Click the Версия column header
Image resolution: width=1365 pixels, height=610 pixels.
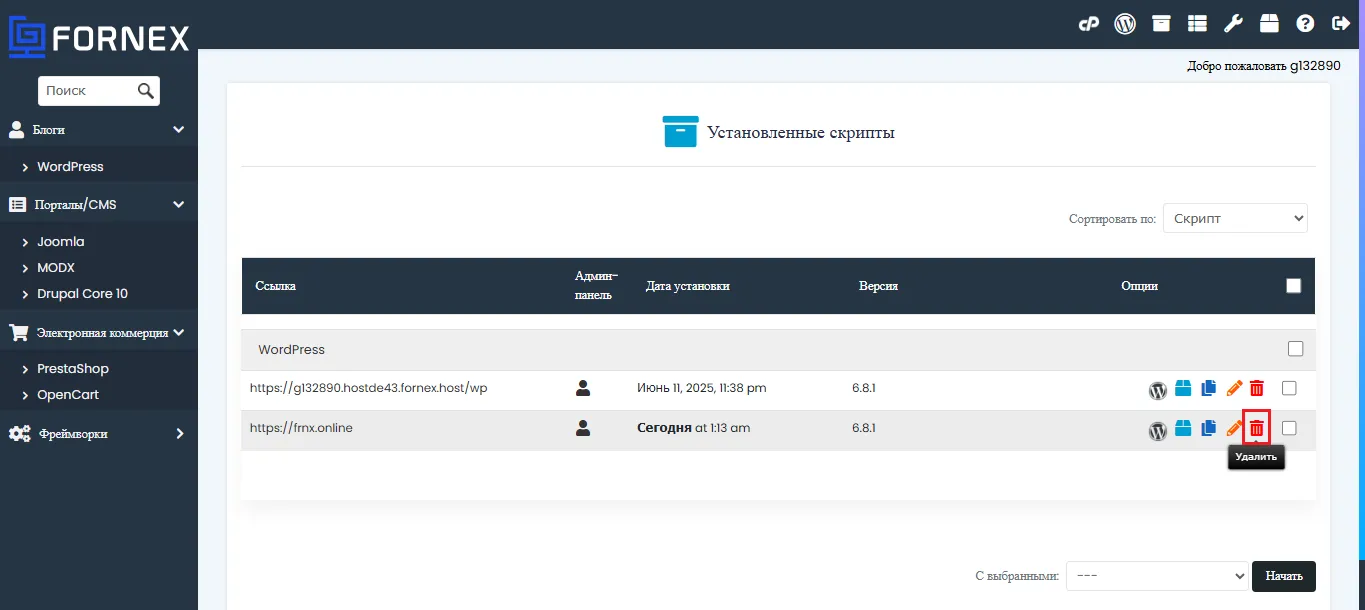pyautogui.click(x=878, y=286)
